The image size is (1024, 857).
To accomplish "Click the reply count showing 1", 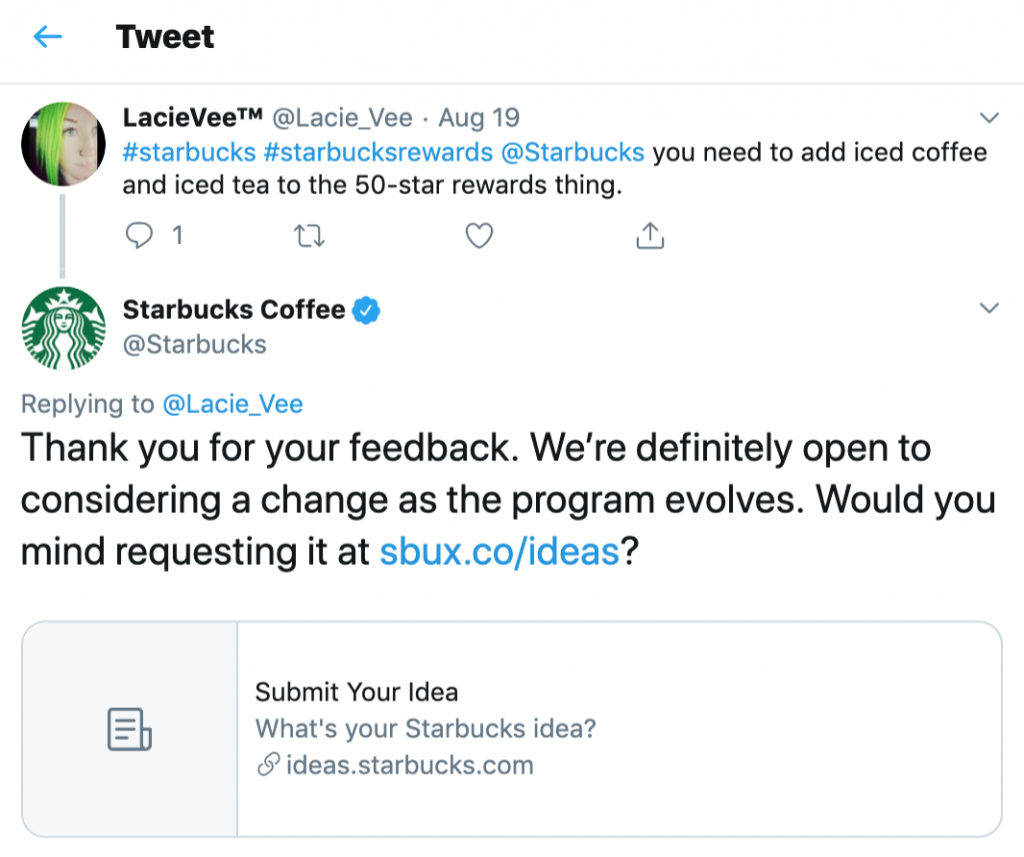I will pos(177,235).
